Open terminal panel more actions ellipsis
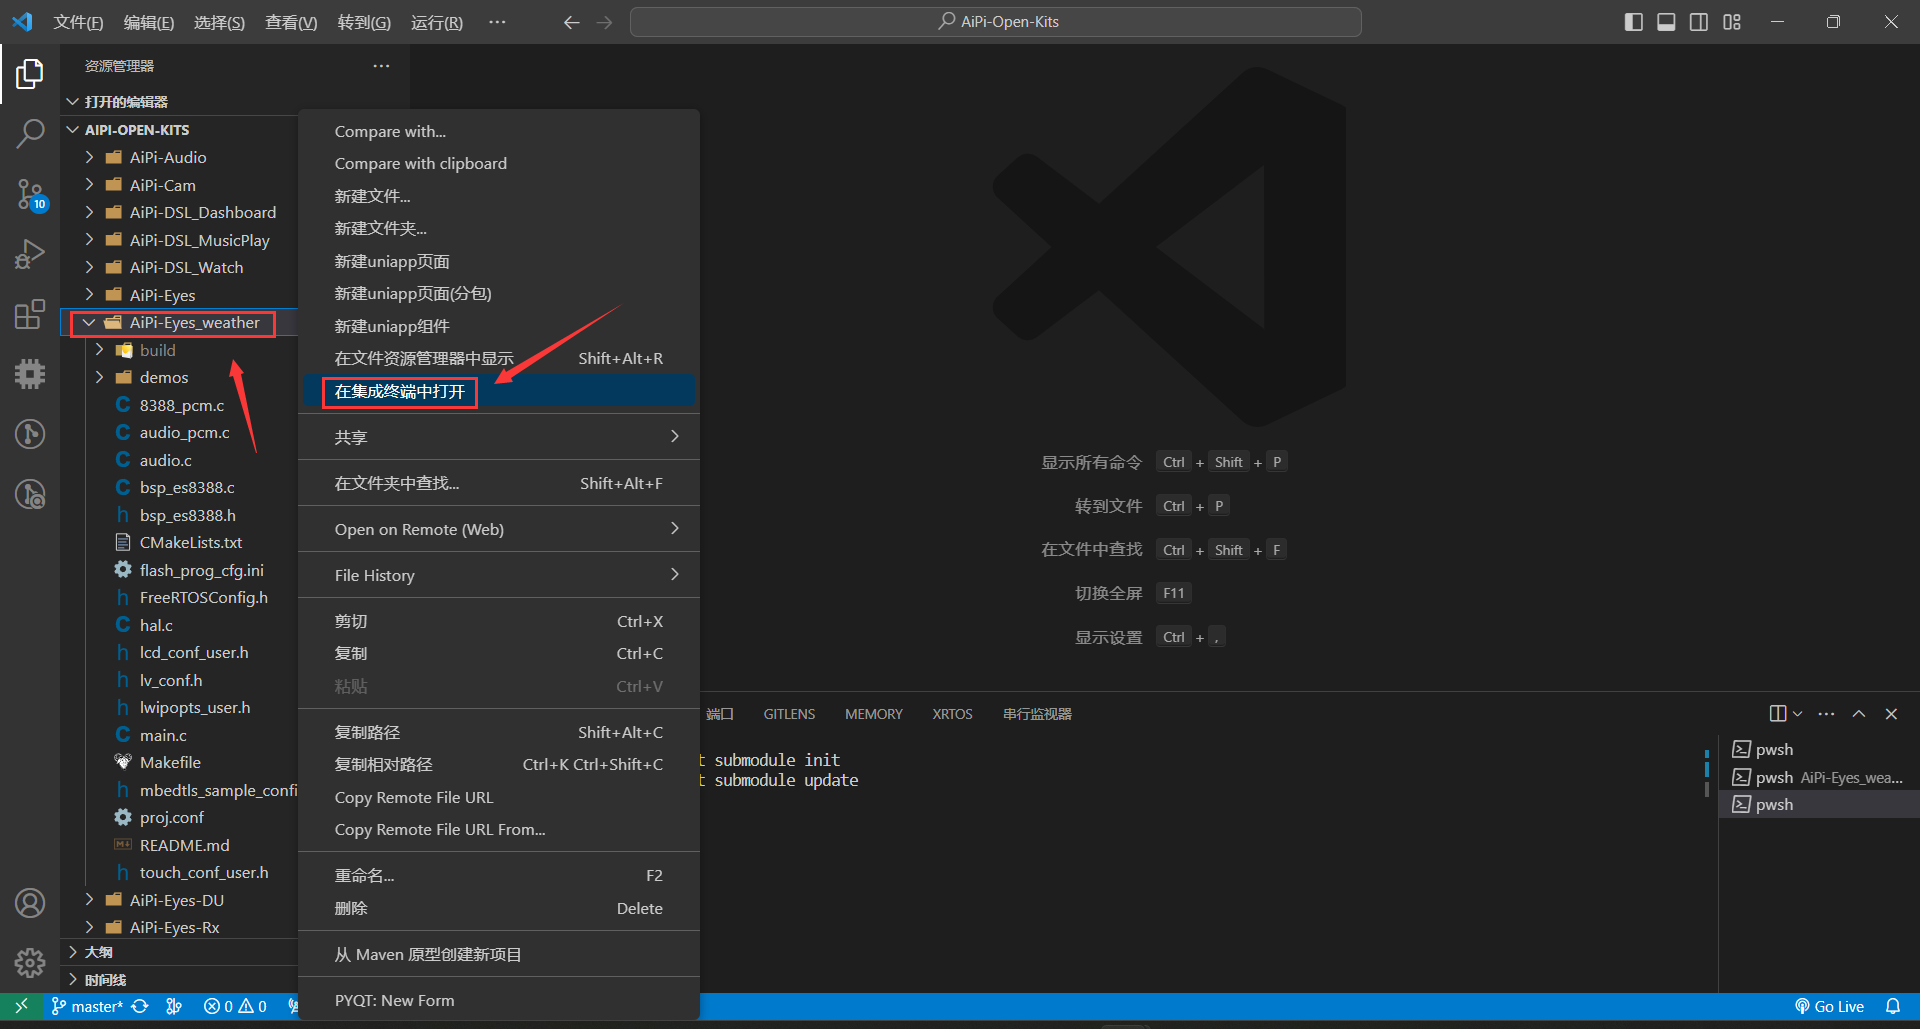The width and height of the screenshot is (1920, 1029). (1826, 714)
